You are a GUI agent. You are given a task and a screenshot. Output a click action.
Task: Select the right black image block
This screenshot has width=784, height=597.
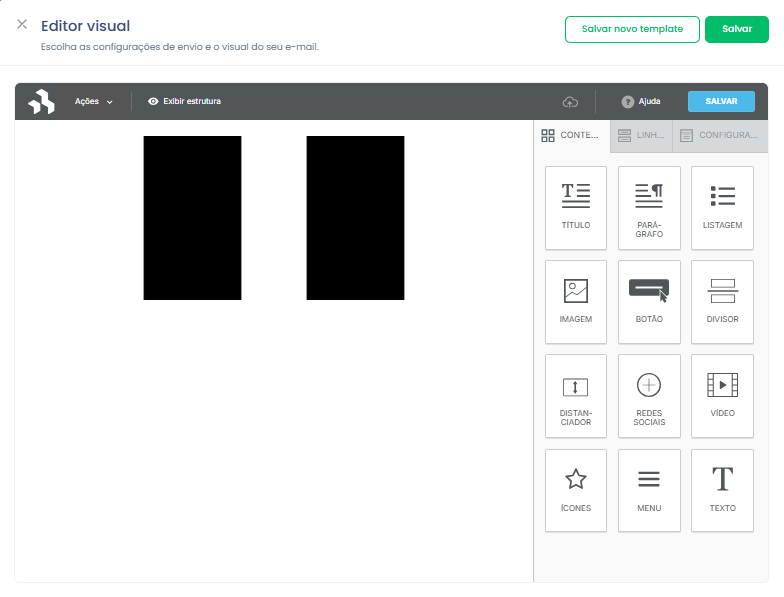pyautogui.click(x=356, y=218)
